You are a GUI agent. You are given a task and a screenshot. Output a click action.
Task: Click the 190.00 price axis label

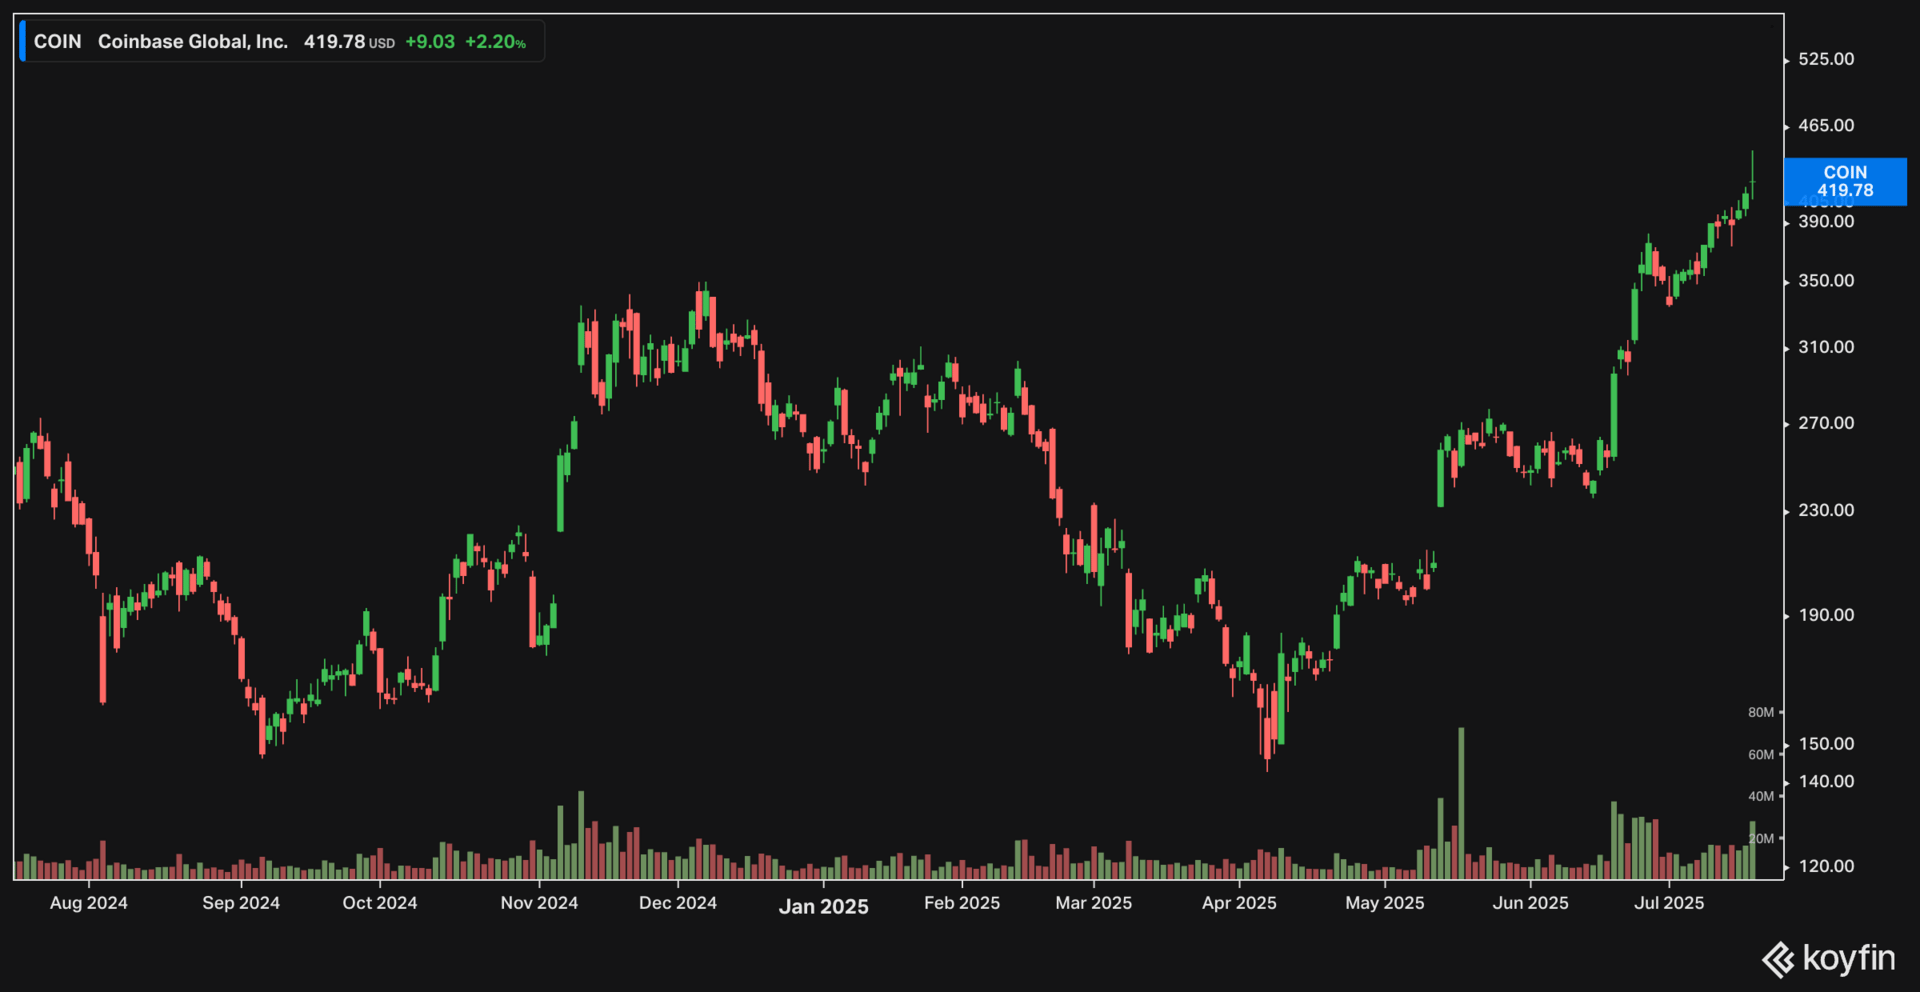coord(1826,615)
